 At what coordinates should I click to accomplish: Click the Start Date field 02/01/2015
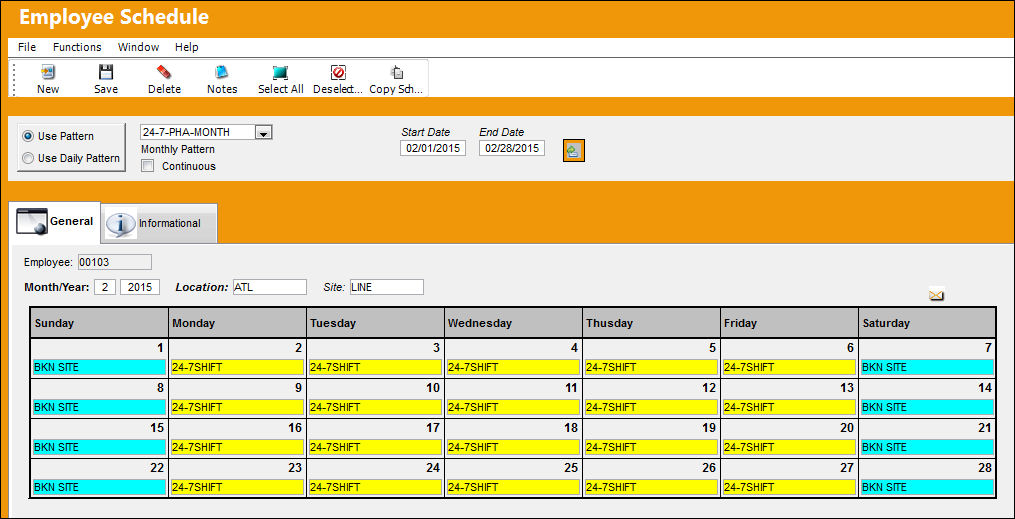pyautogui.click(x=432, y=148)
